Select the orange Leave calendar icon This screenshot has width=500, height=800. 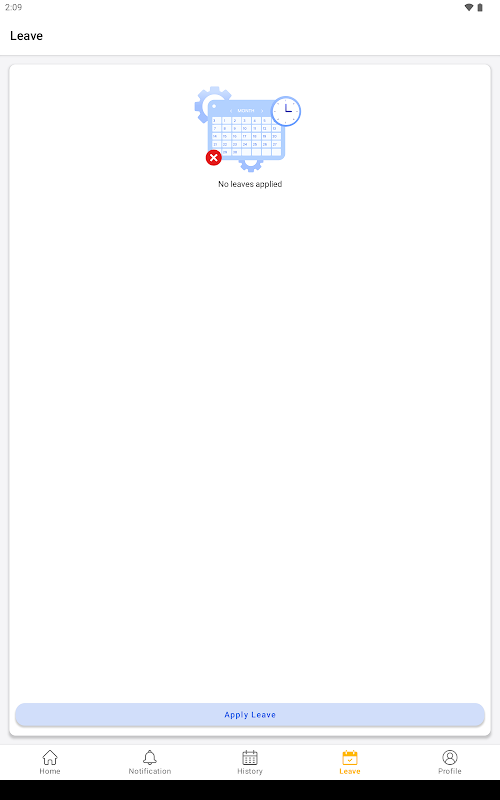coord(349,757)
